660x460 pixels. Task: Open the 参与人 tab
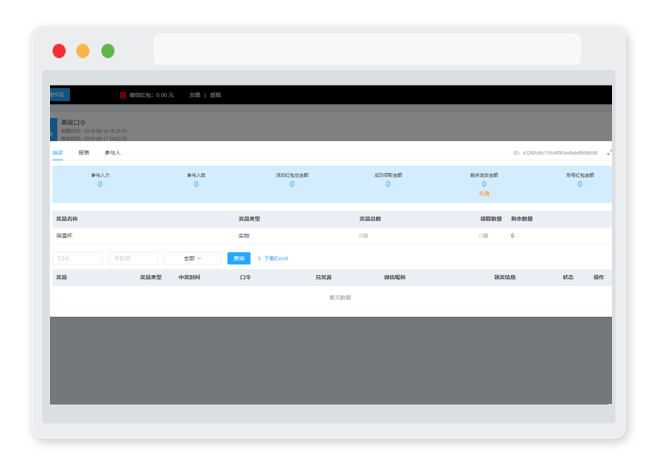point(112,153)
